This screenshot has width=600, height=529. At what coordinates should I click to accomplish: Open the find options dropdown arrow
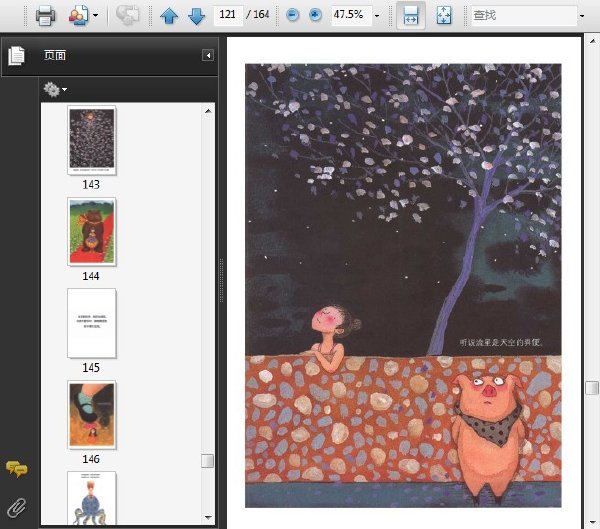[x=582, y=16]
